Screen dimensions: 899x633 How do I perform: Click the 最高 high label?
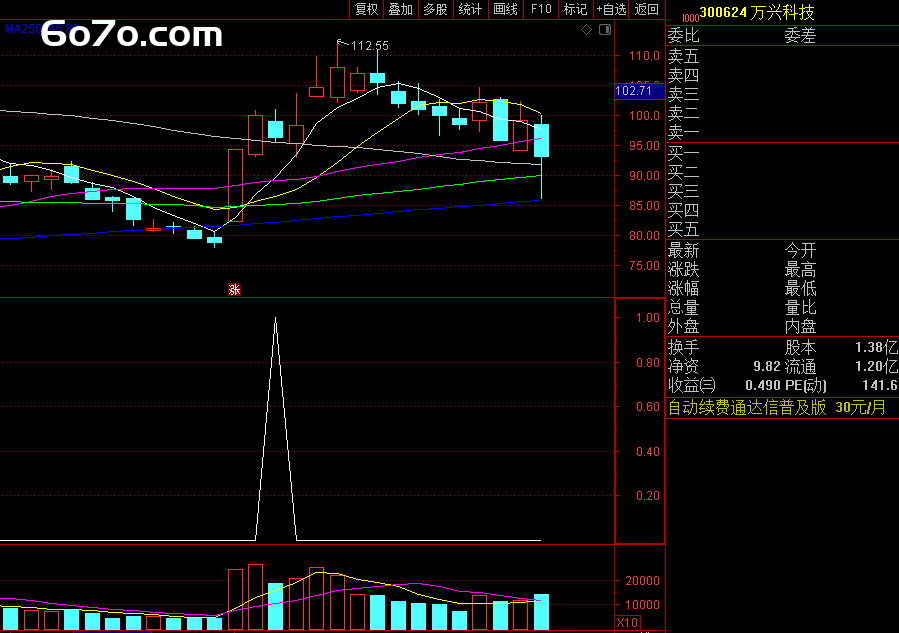coord(800,269)
